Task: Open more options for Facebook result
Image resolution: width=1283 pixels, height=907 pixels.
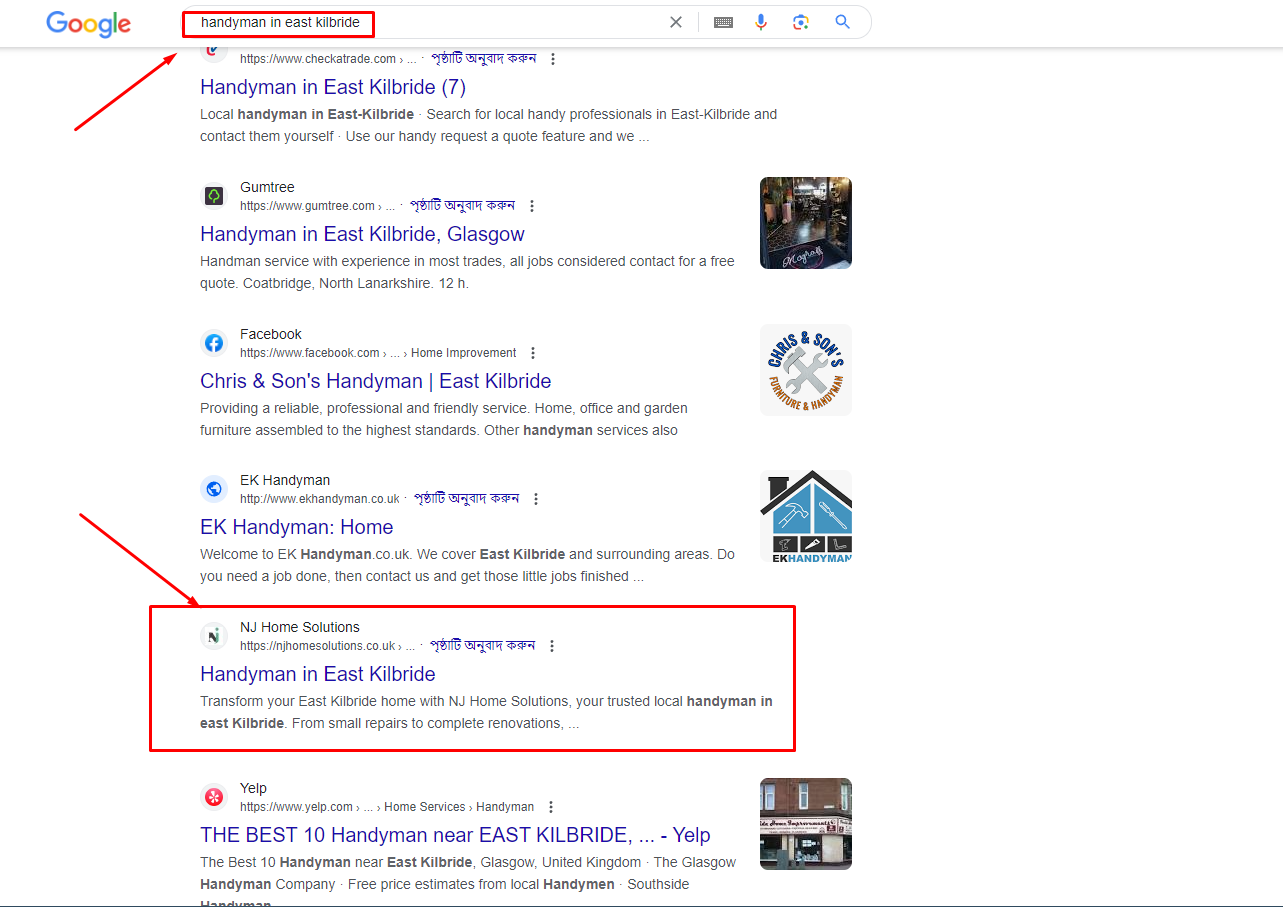Action: click(533, 353)
